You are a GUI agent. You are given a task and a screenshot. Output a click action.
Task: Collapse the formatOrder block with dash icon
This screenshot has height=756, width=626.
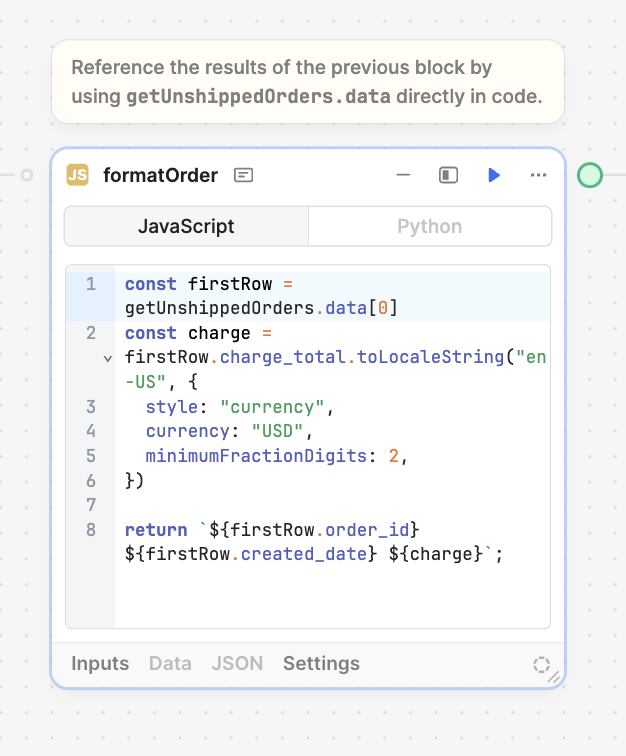point(403,175)
